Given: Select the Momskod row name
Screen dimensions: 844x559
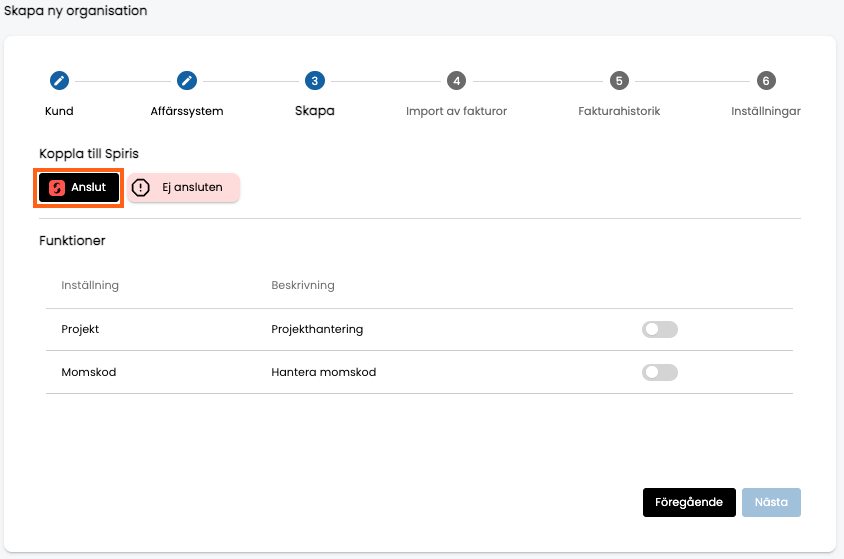Looking at the screenshot, I should click(x=89, y=372).
